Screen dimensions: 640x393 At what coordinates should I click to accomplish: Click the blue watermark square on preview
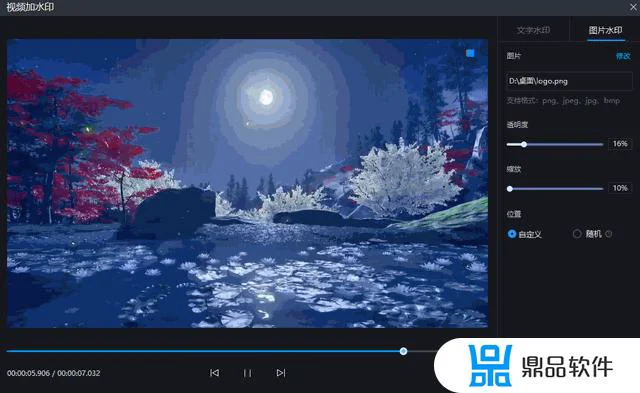click(470, 53)
